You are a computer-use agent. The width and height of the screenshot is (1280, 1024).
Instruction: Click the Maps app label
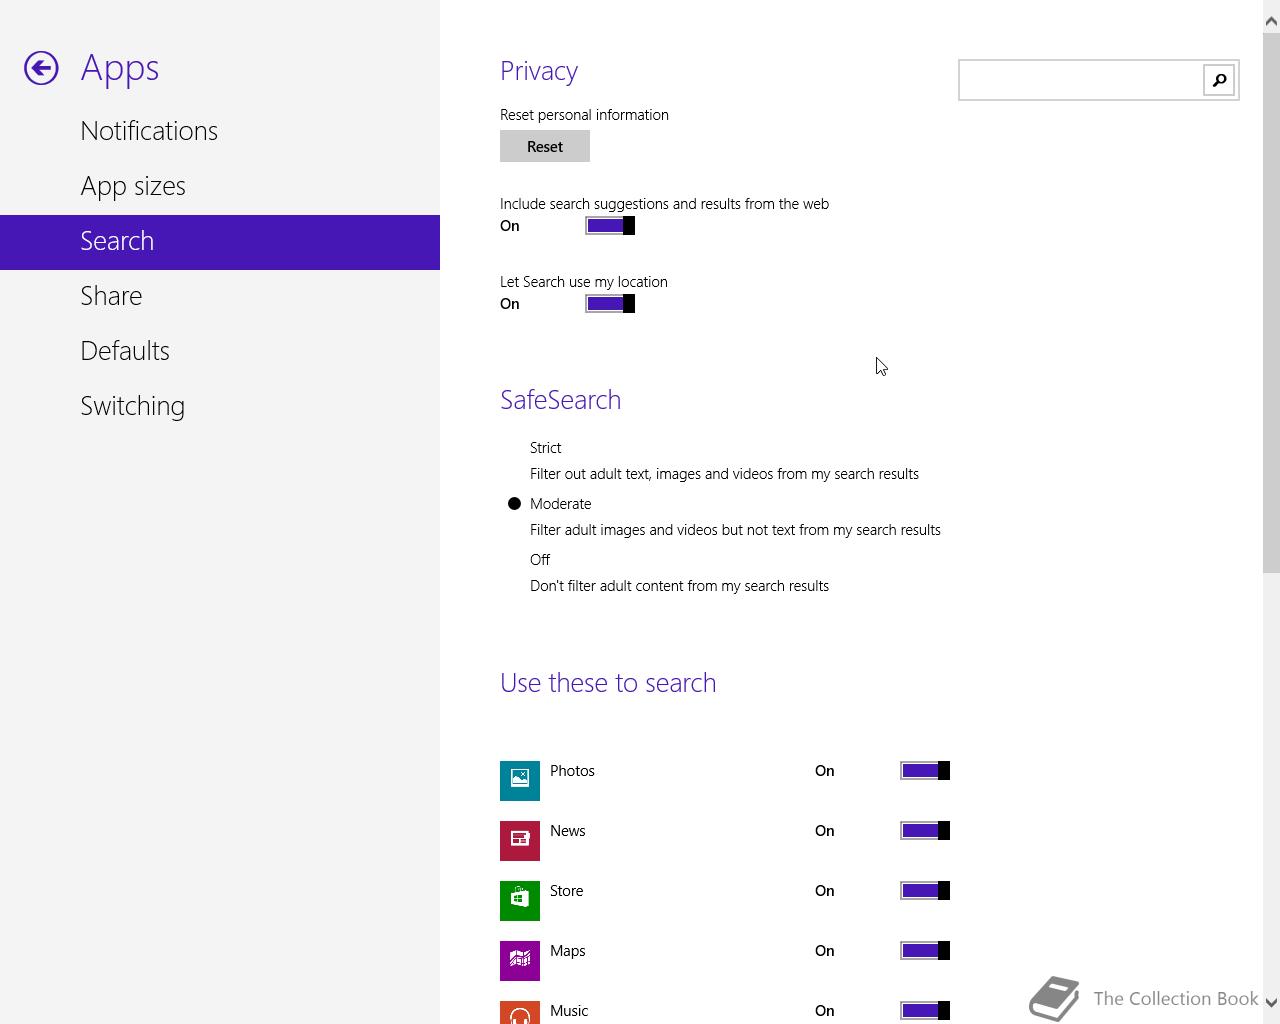click(x=567, y=951)
